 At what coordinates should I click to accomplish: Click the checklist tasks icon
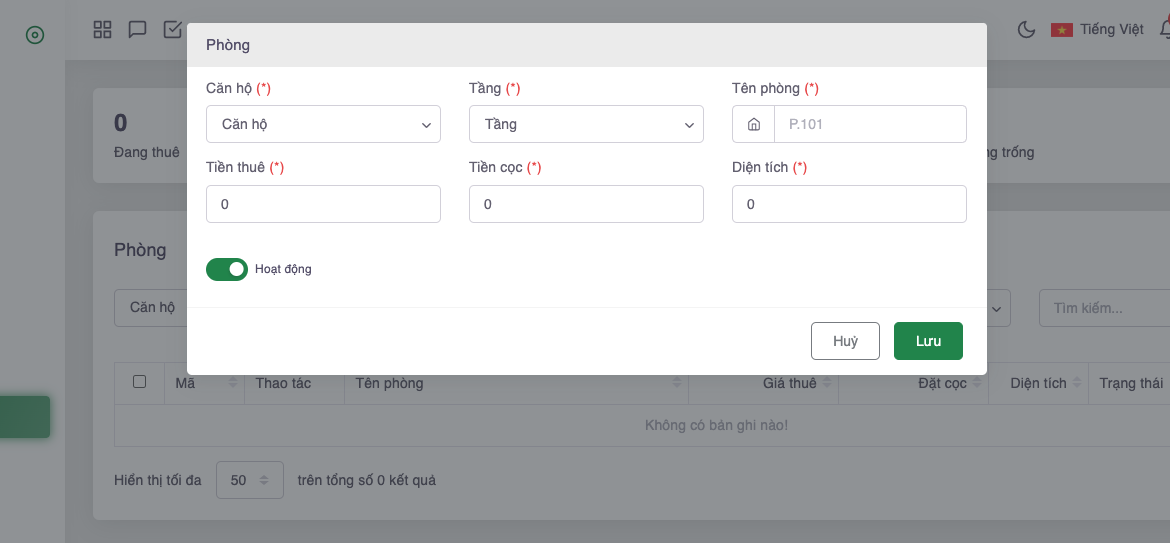pyautogui.click(x=172, y=29)
